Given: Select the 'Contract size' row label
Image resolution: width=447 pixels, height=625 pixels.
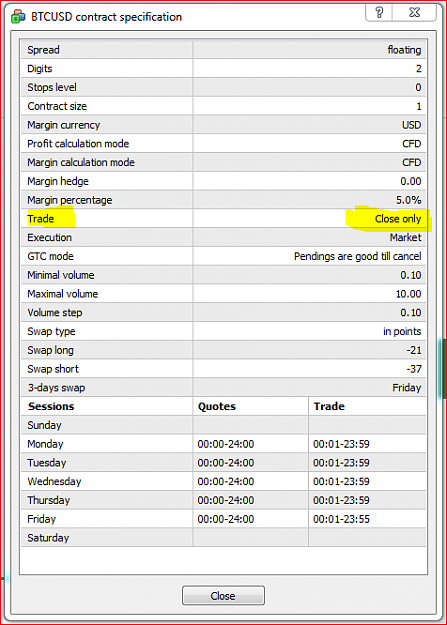Looking at the screenshot, I should coord(57,106).
